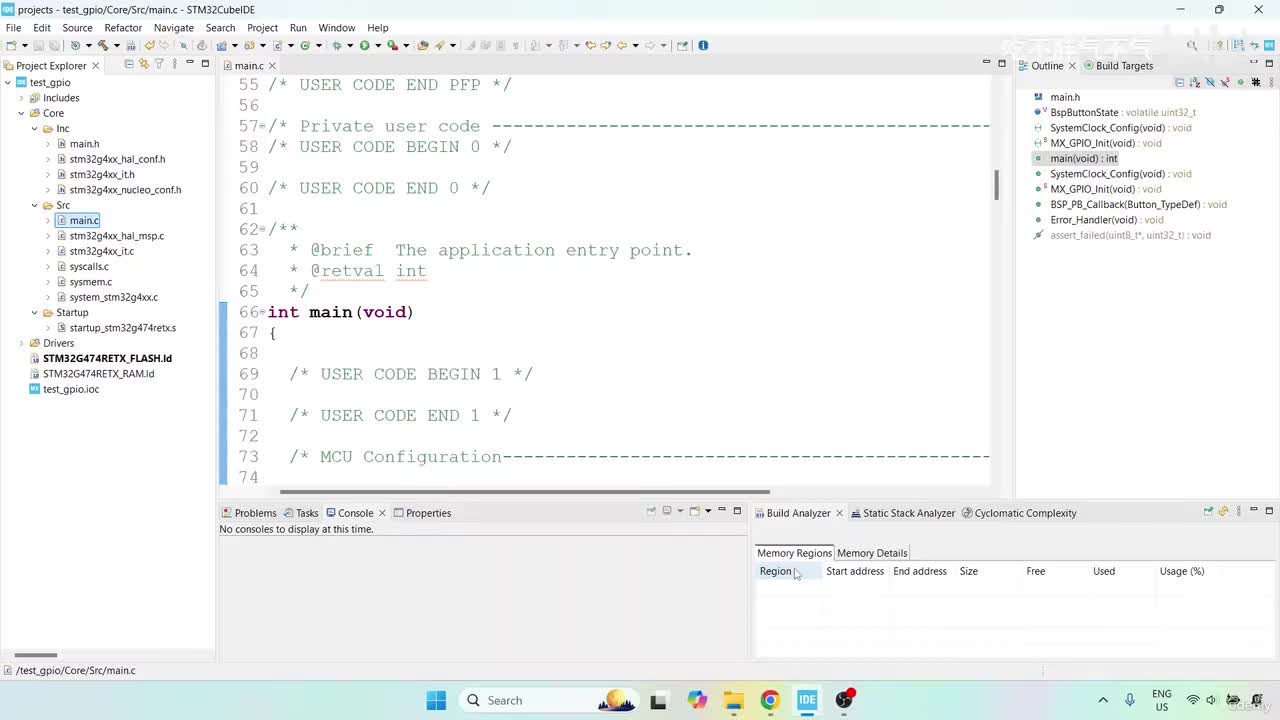
Task: Expand the Drivers folder in the project tree
Action: pos(21,343)
